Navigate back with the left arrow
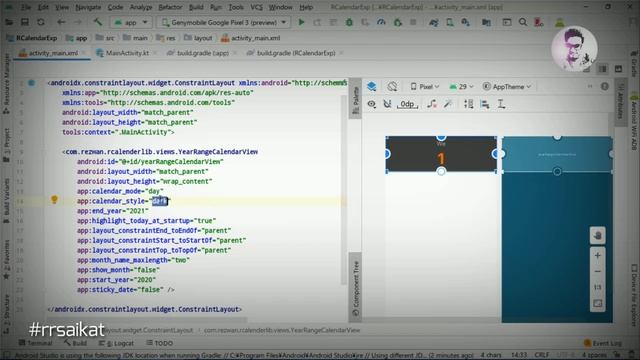 [61, 22]
